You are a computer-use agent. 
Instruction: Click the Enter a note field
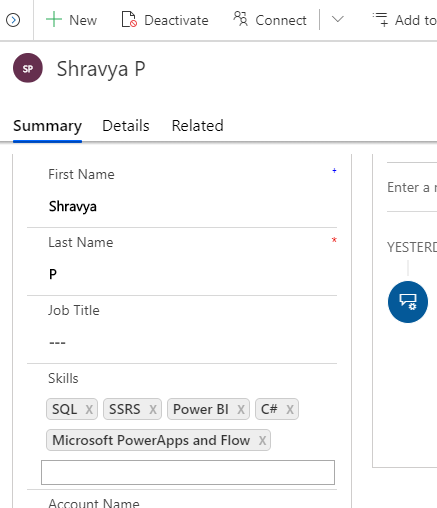(412, 187)
